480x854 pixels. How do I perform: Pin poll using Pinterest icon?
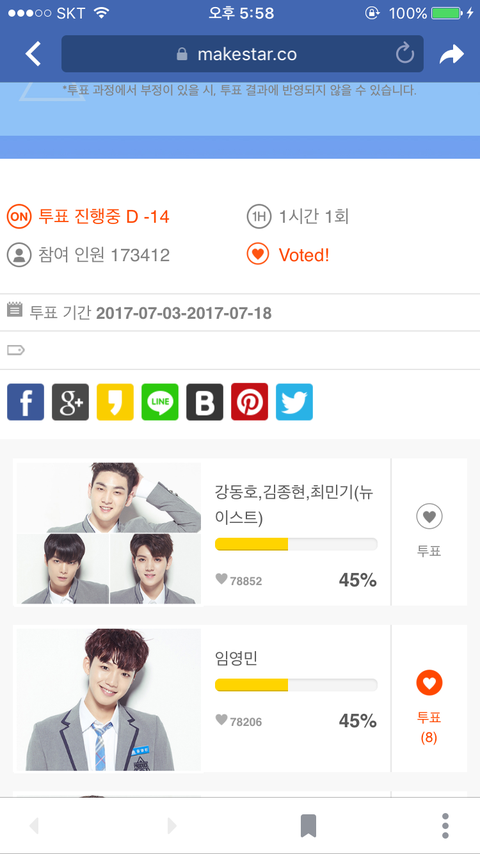click(250, 402)
